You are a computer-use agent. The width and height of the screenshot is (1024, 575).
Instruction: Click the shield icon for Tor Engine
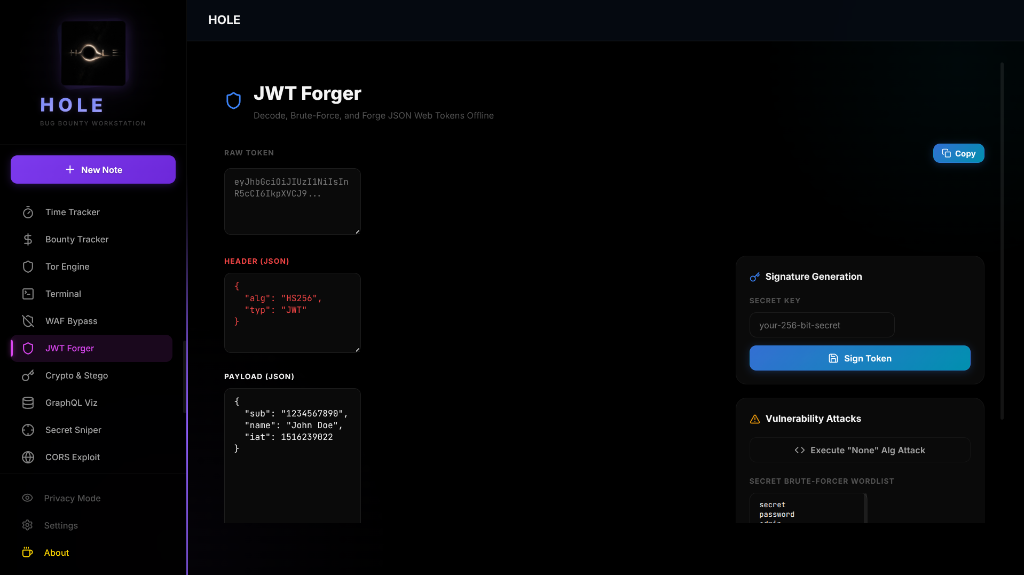point(28,267)
